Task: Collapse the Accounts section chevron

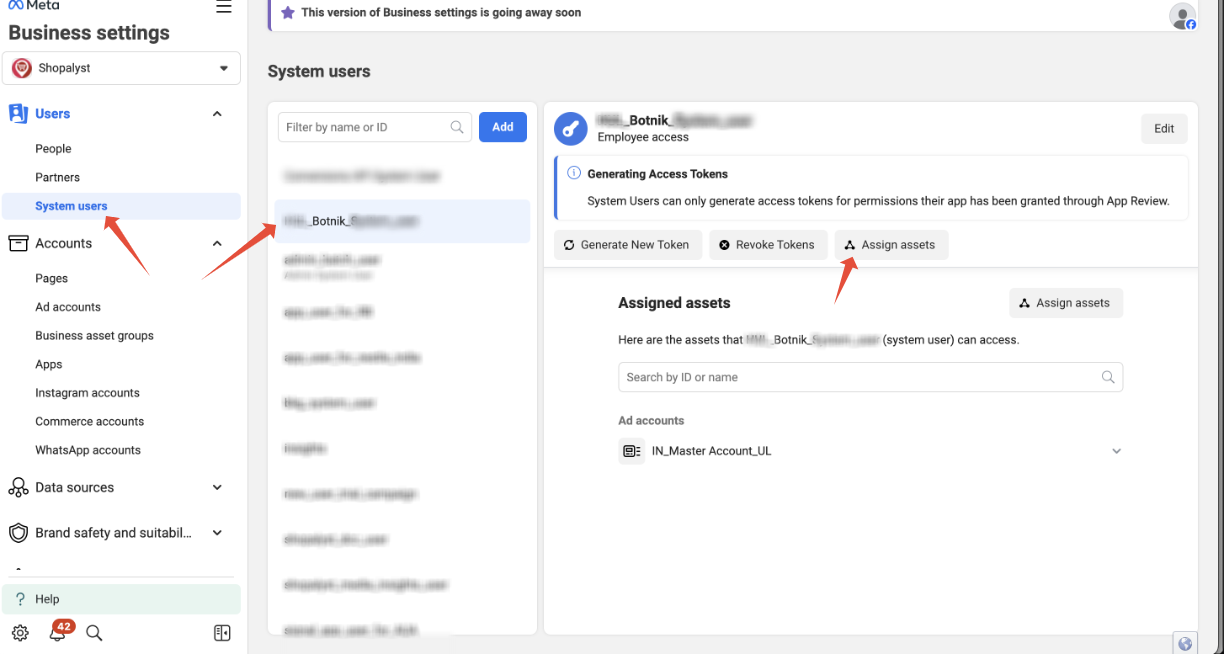Action: coord(217,243)
